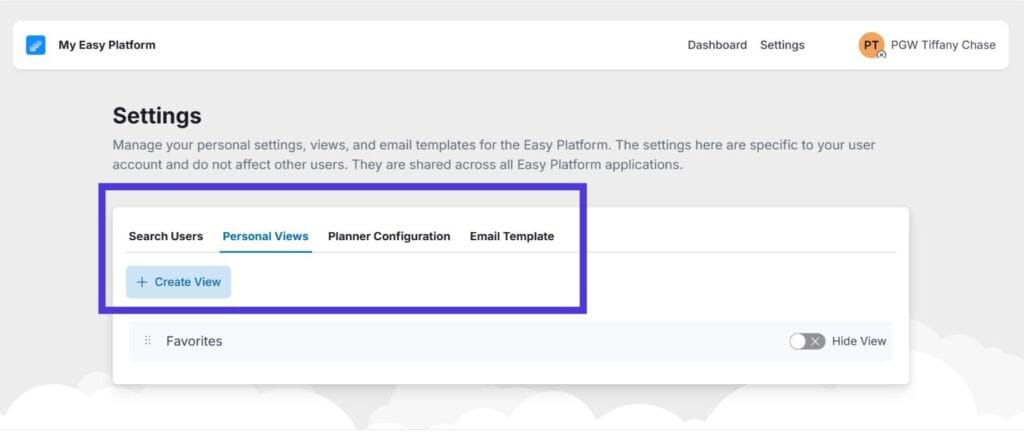Viewport: 1024px width, 437px height.
Task: Open the Email Template tab
Action: pos(512,236)
